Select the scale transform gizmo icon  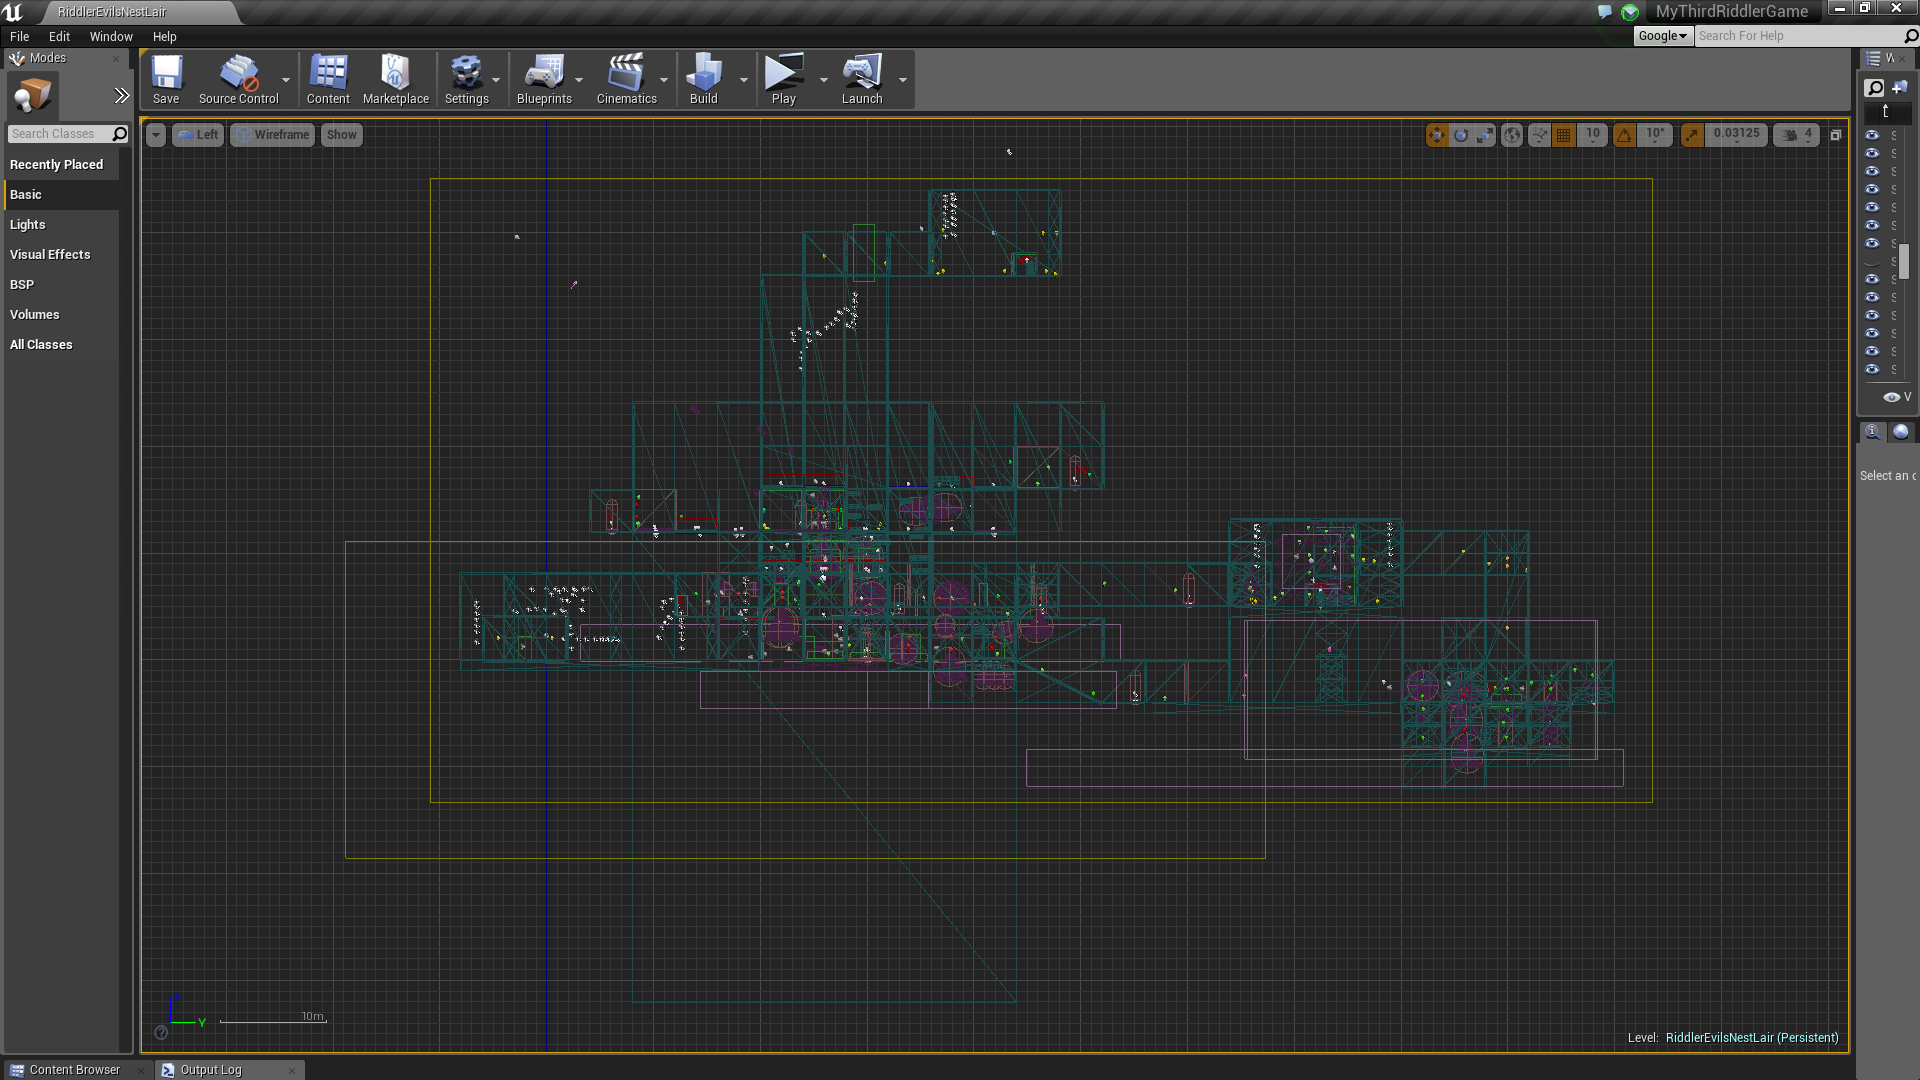click(x=1485, y=135)
